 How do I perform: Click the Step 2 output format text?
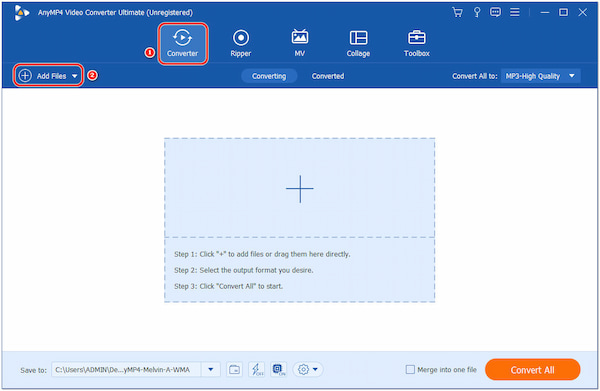(244, 270)
